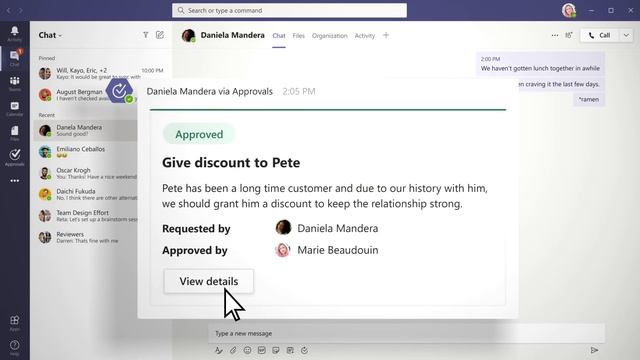Click the Approved status badge
640x360 pixels.
[x=199, y=134]
